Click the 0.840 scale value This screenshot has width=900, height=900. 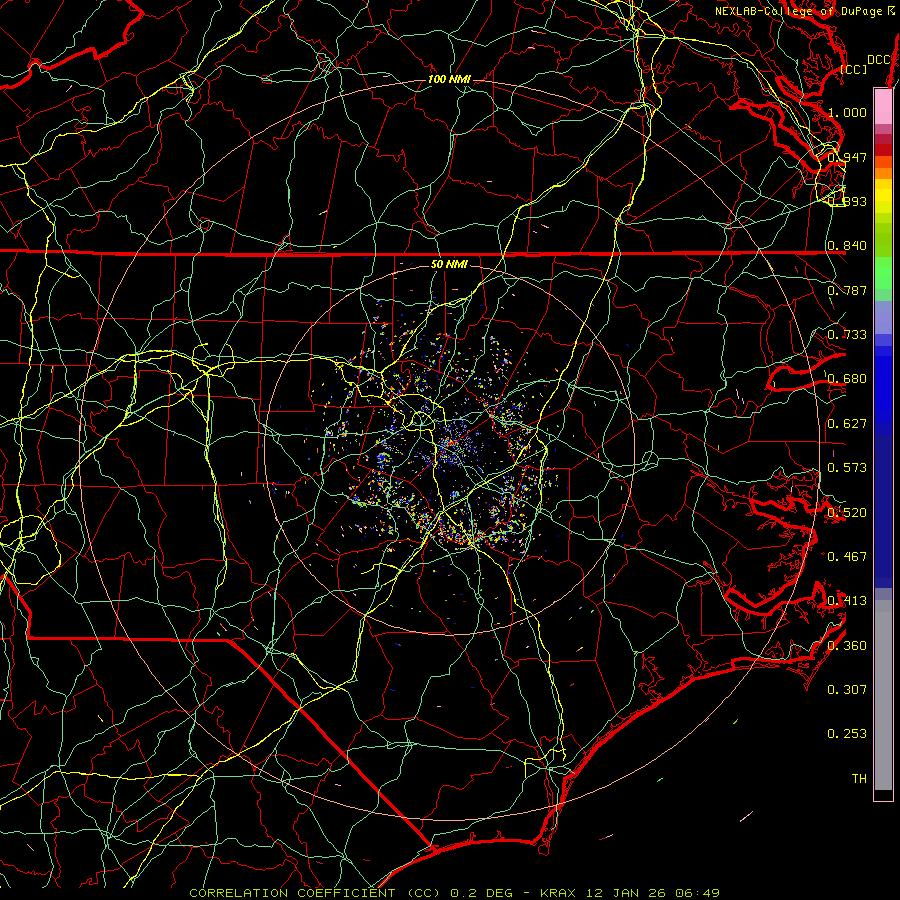(x=847, y=246)
